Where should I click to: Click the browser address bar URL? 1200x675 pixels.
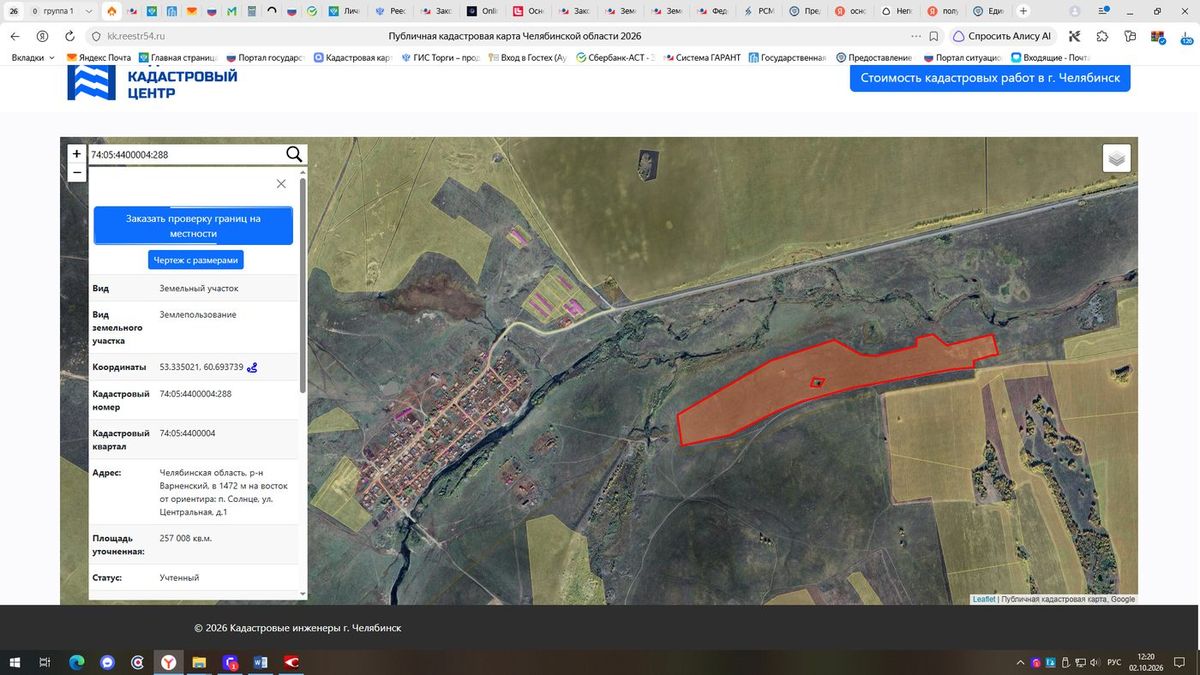(135, 36)
